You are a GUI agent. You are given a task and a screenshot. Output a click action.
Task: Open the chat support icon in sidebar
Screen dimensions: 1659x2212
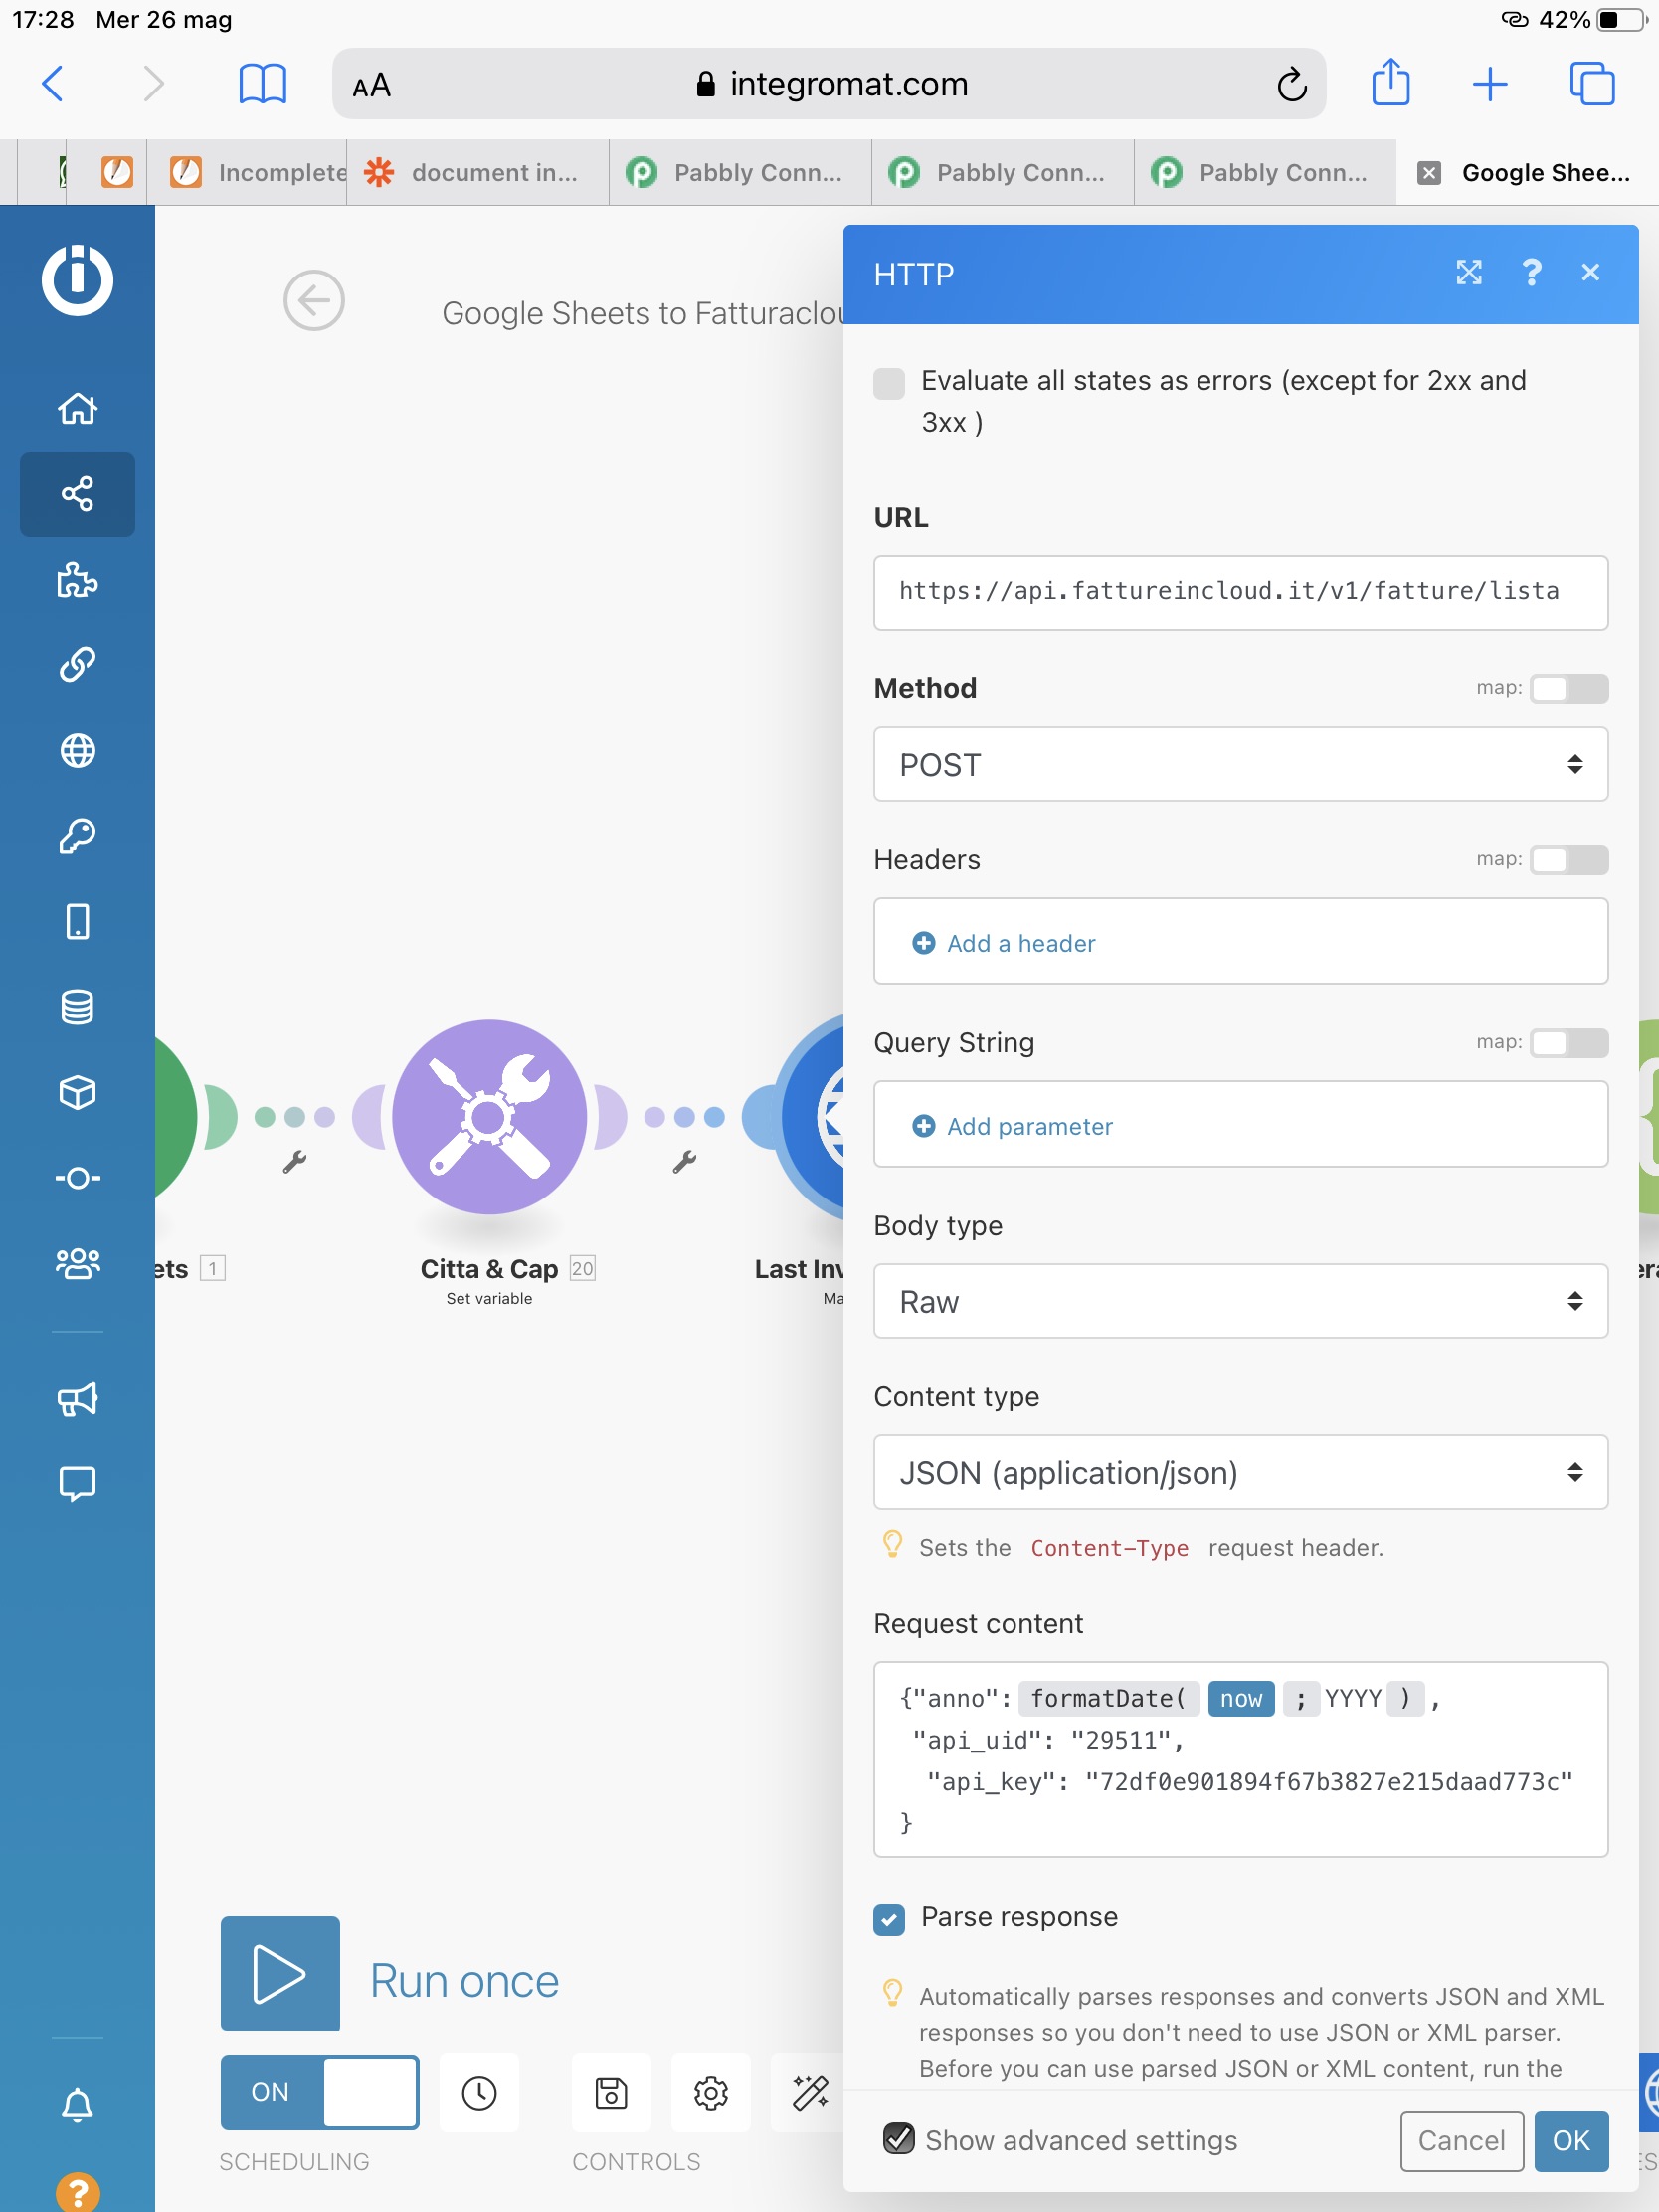(77, 1485)
